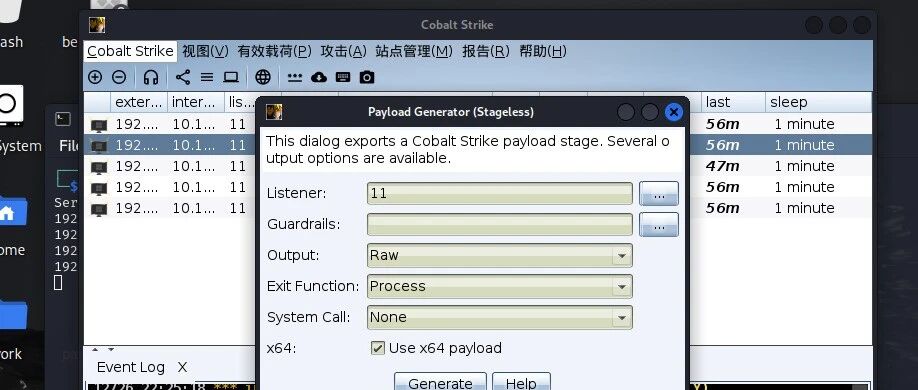This screenshot has width=918, height=390.
Task: Click the Payload Generator dialog title icon
Action: tap(274, 112)
